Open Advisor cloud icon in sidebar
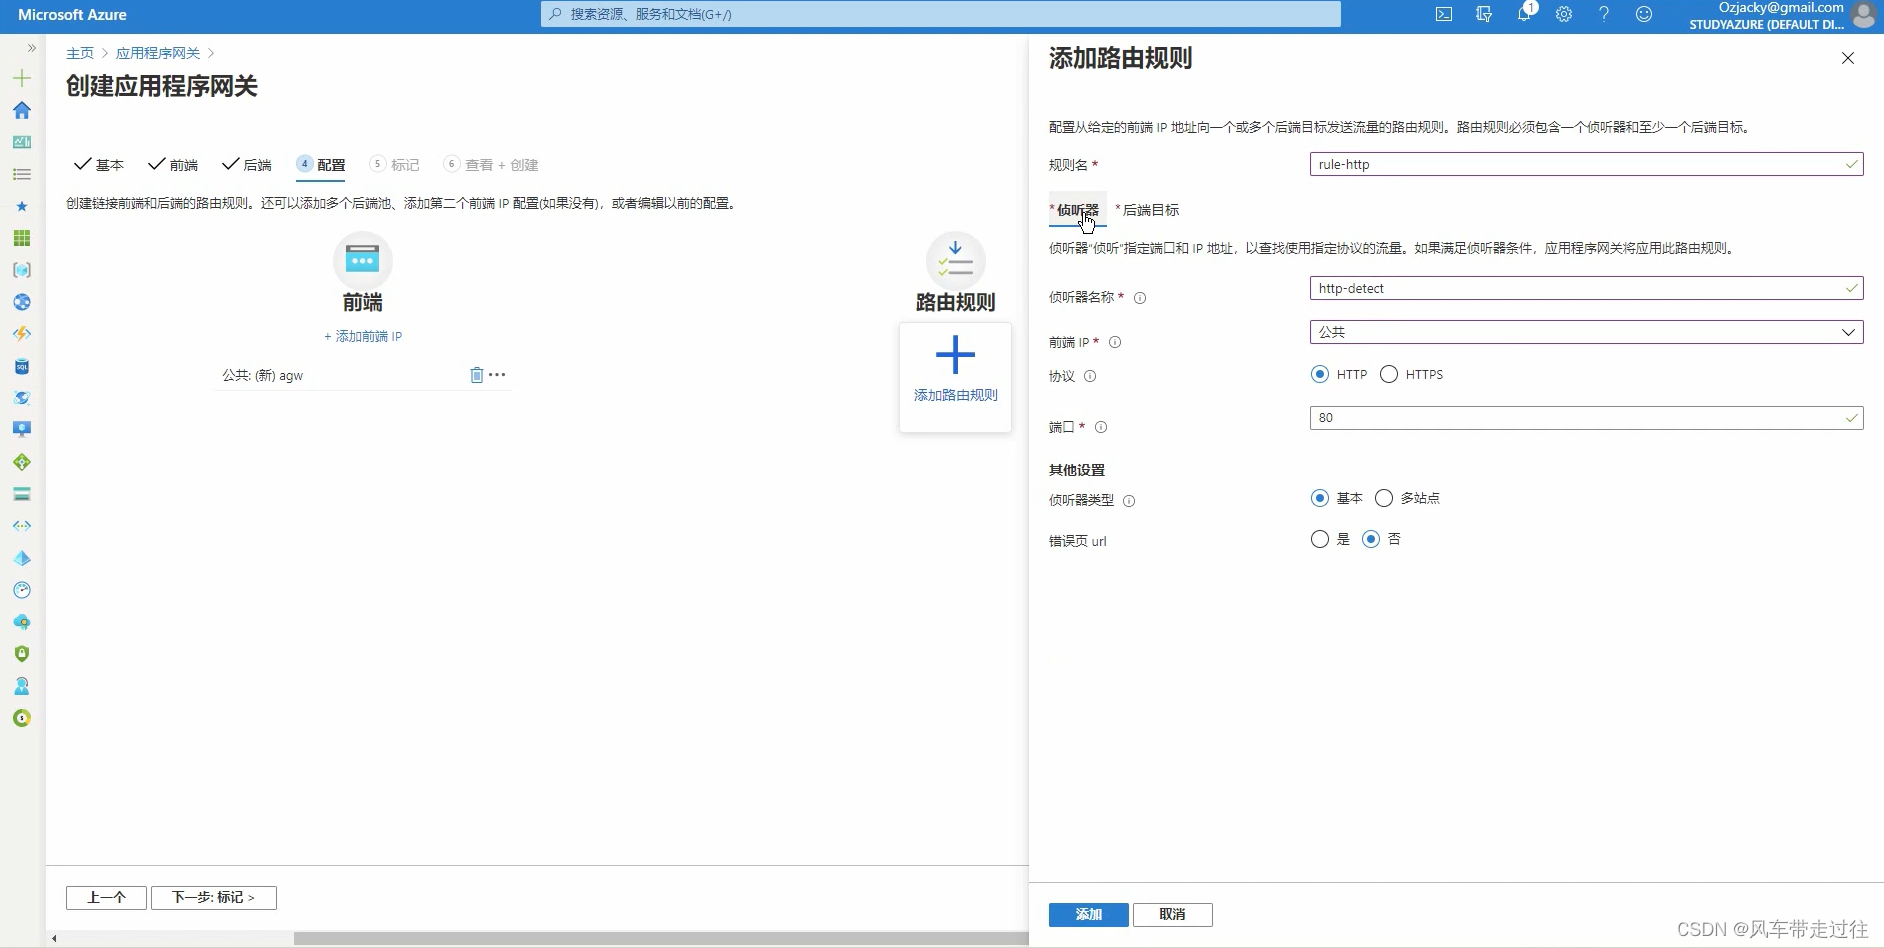This screenshot has width=1884, height=948. click(22, 622)
